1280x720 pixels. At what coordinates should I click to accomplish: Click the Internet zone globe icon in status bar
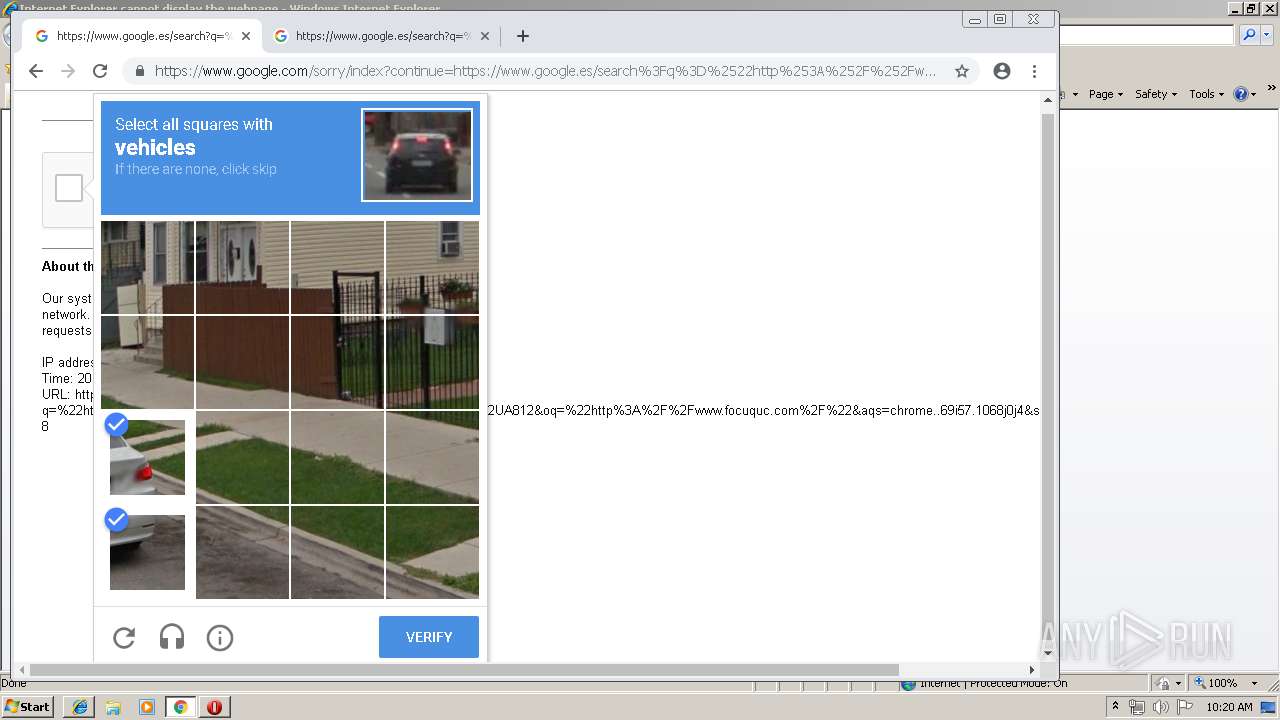[x=908, y=684]
